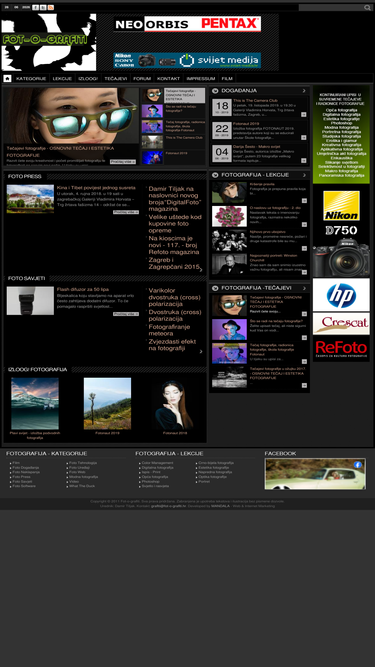Click the Fot-o-grafiti logo
Screen dimensions: 375x667
coord(48,42)
